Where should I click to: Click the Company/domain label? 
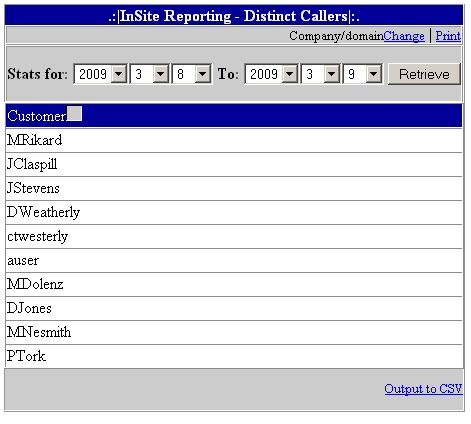336,36
